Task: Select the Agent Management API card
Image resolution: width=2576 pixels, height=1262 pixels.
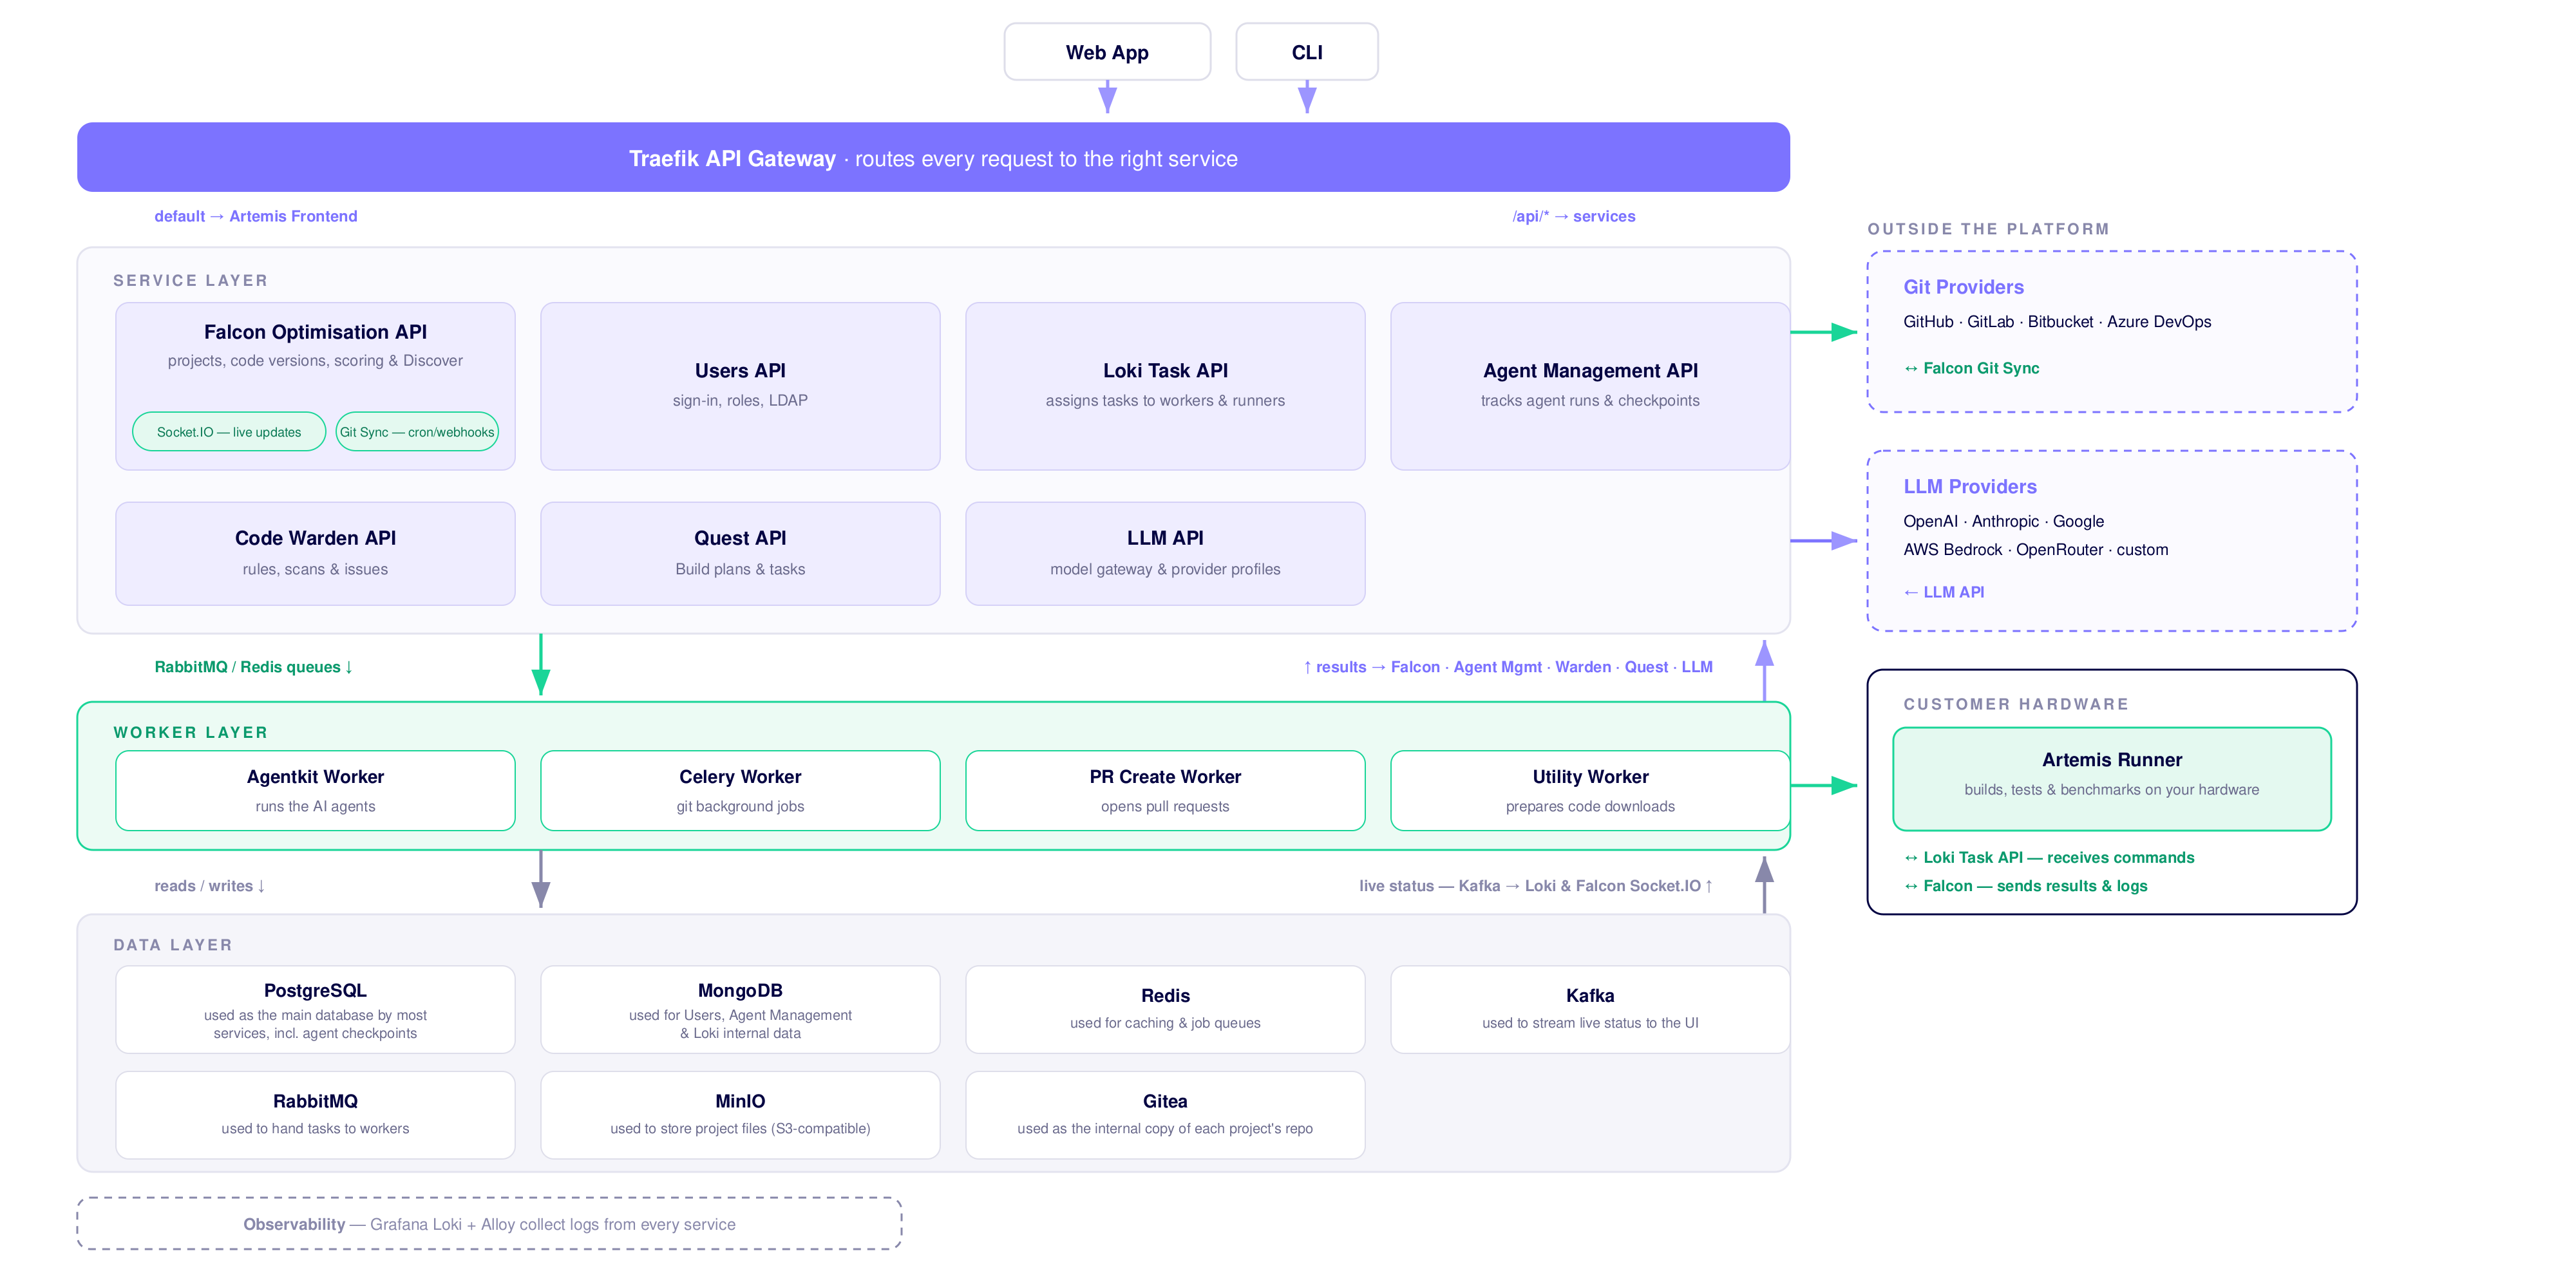Action: (x=1590, y=386)
